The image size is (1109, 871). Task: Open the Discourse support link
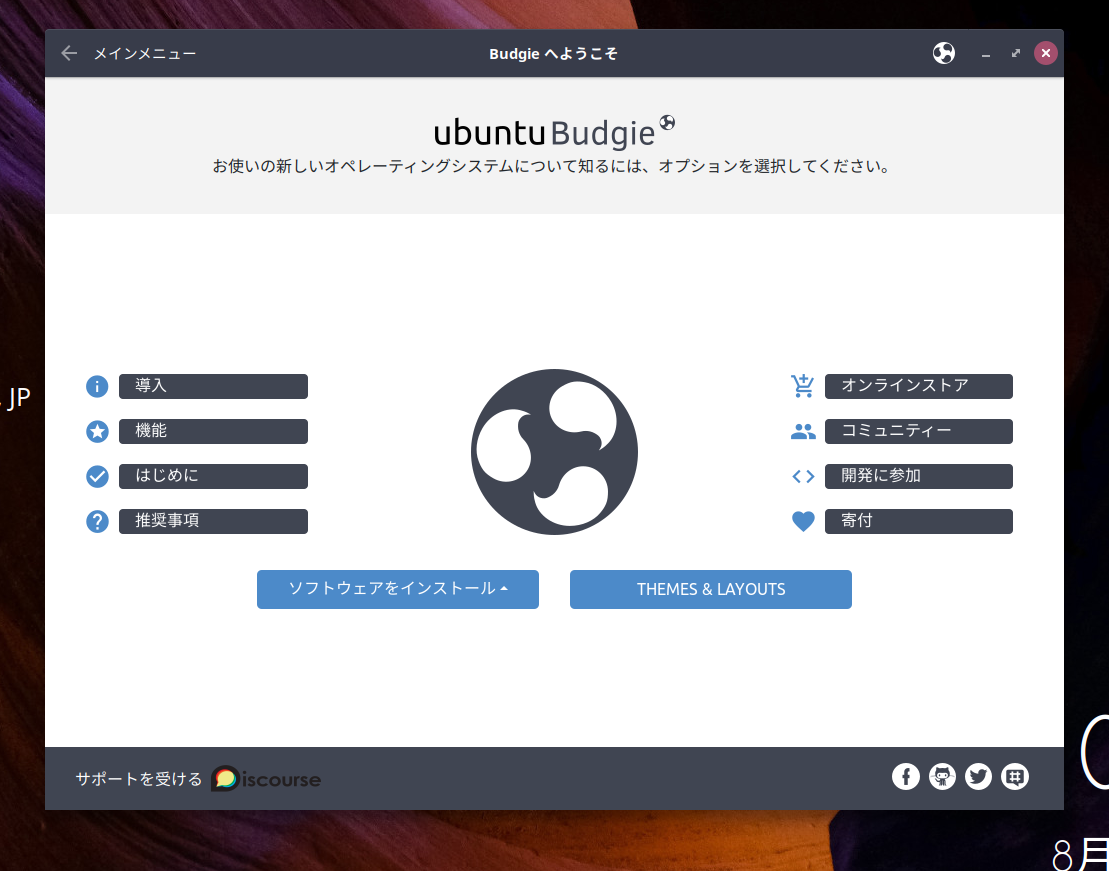coord(266,779)
